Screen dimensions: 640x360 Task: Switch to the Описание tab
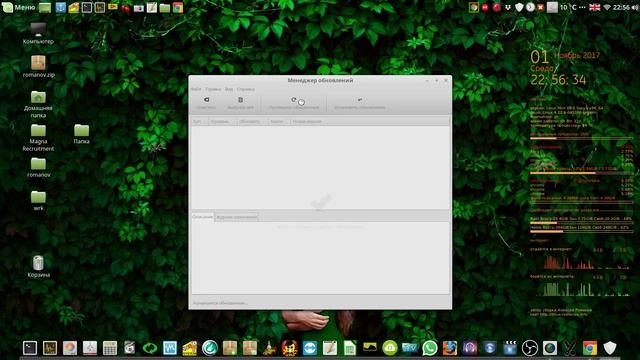[x=202, y=217]
